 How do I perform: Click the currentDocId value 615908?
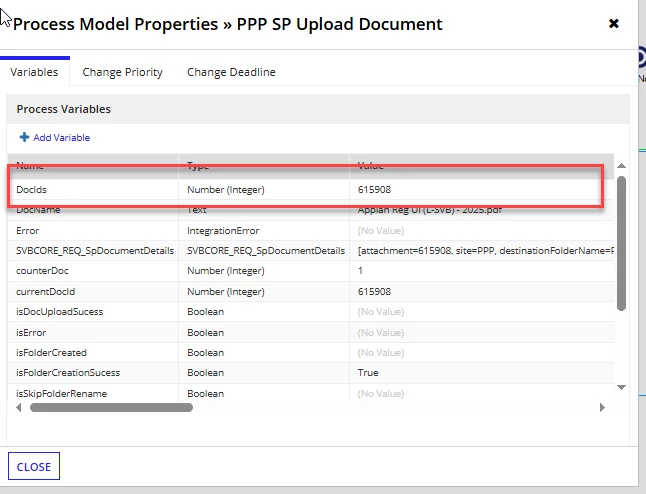click(374, 292)
